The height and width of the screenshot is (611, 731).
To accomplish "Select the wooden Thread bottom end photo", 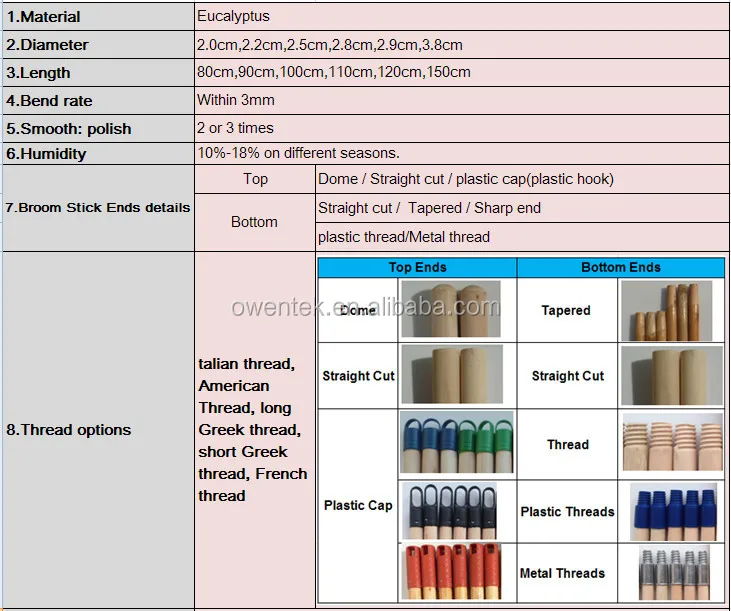I will pyautogui.click(x=670, y=443).
